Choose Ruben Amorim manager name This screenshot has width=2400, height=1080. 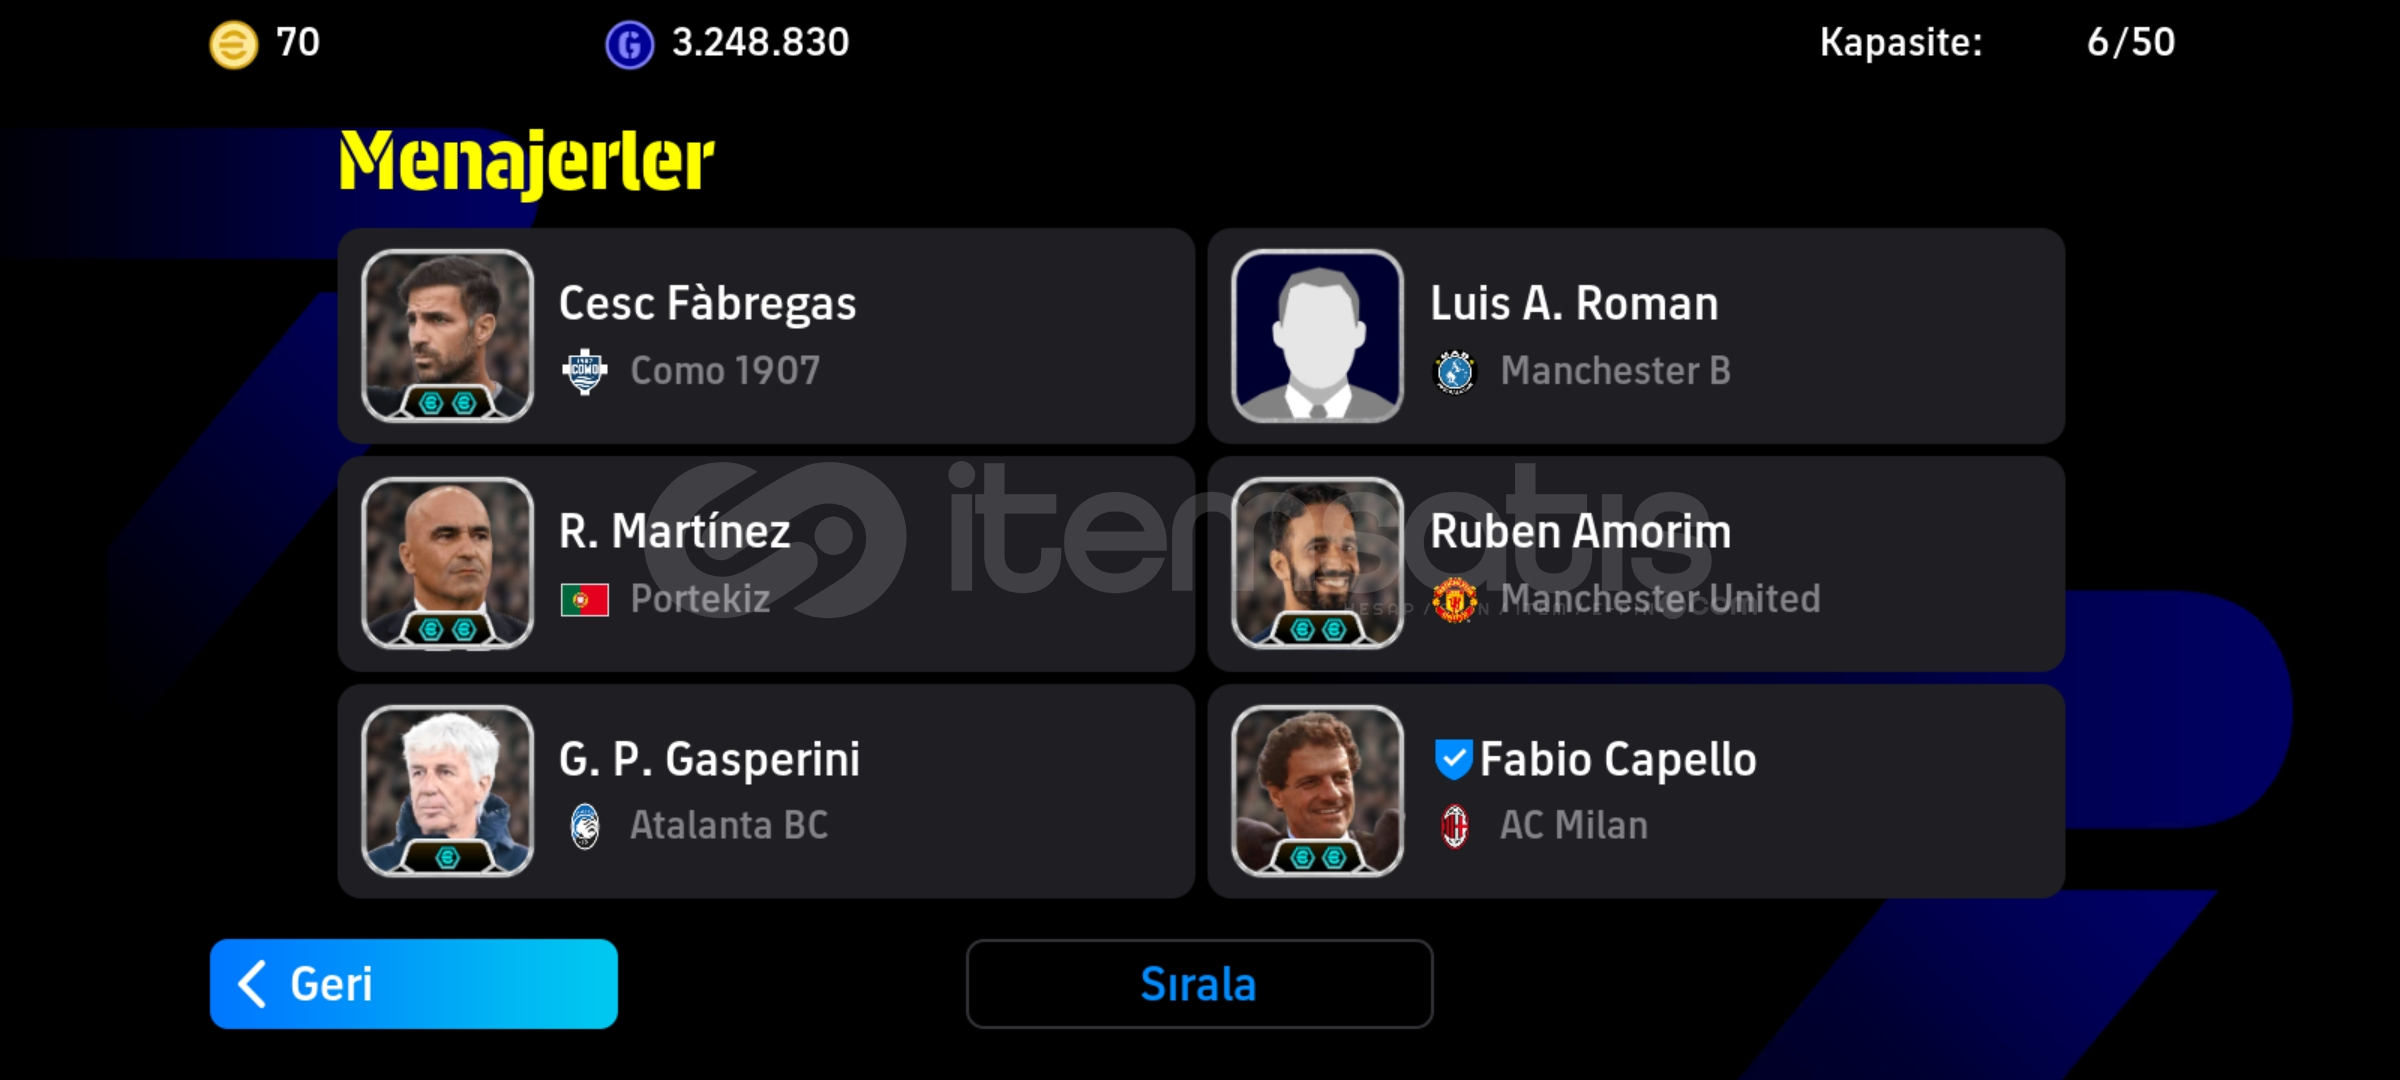[1580, 531]
